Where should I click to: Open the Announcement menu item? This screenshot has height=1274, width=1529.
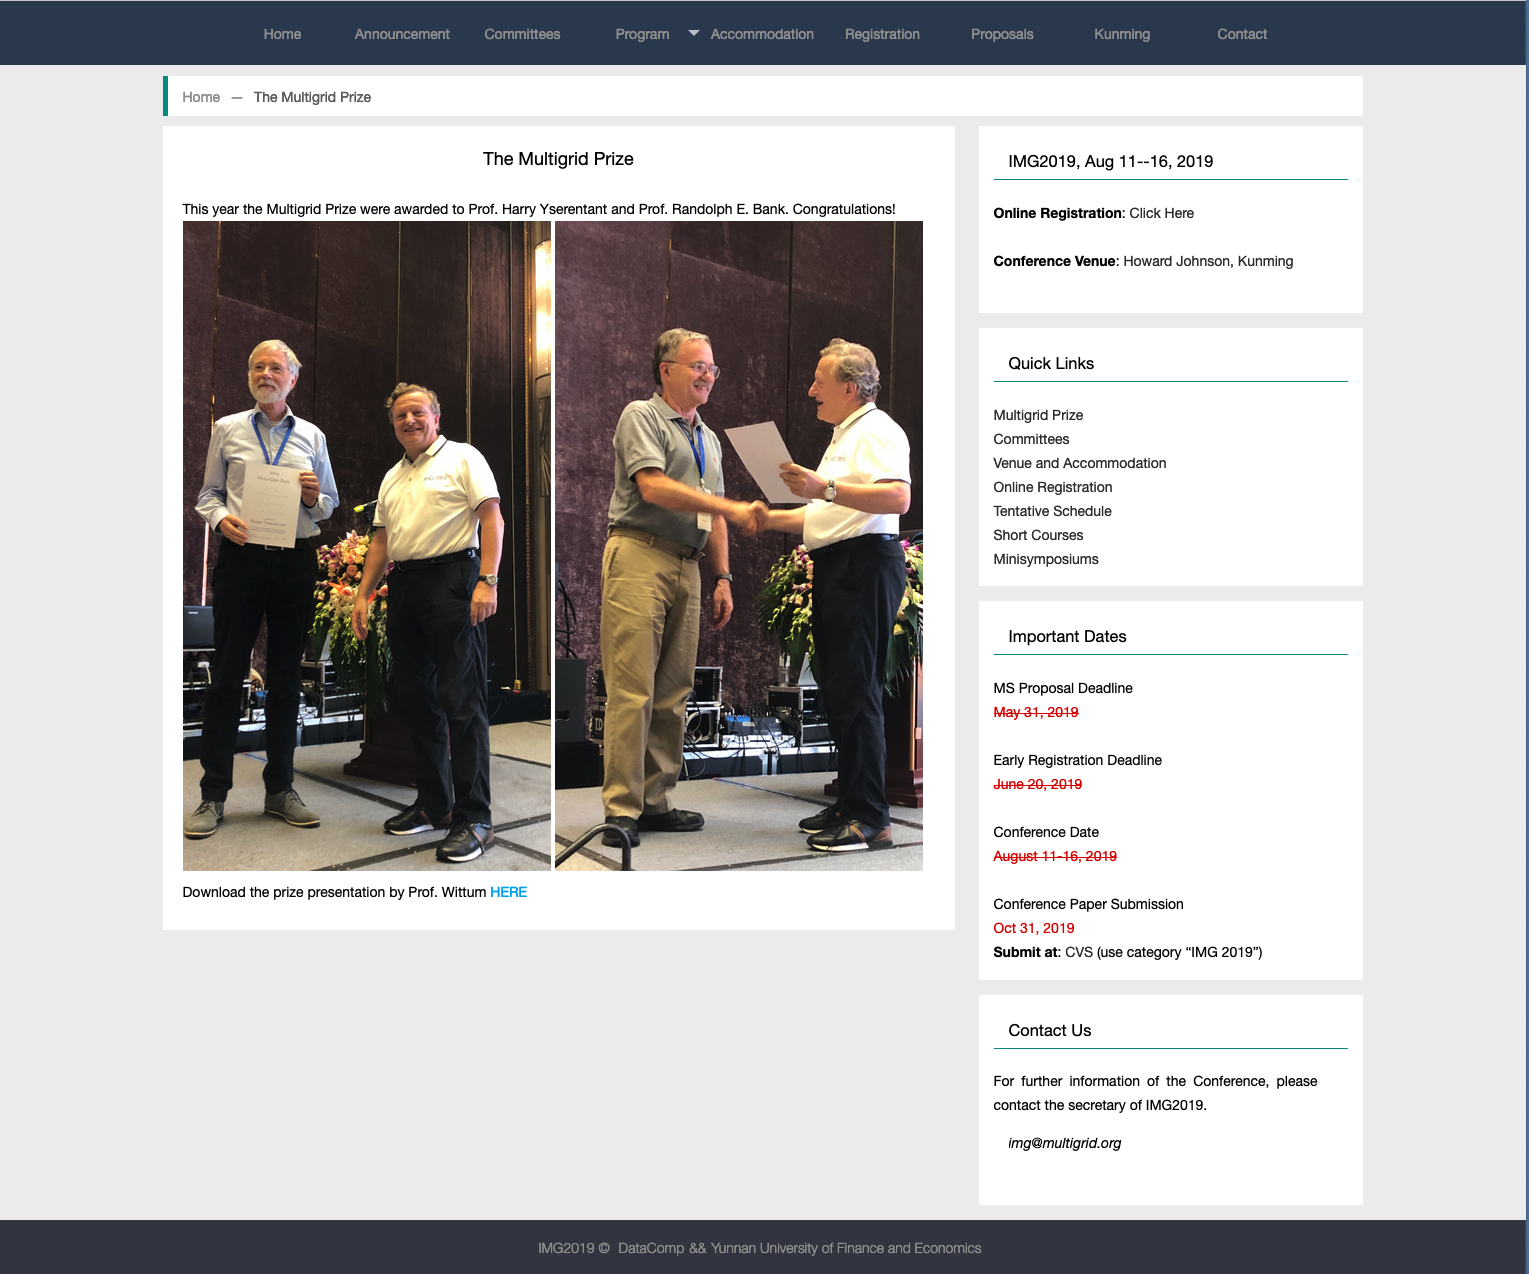[402, 34]
